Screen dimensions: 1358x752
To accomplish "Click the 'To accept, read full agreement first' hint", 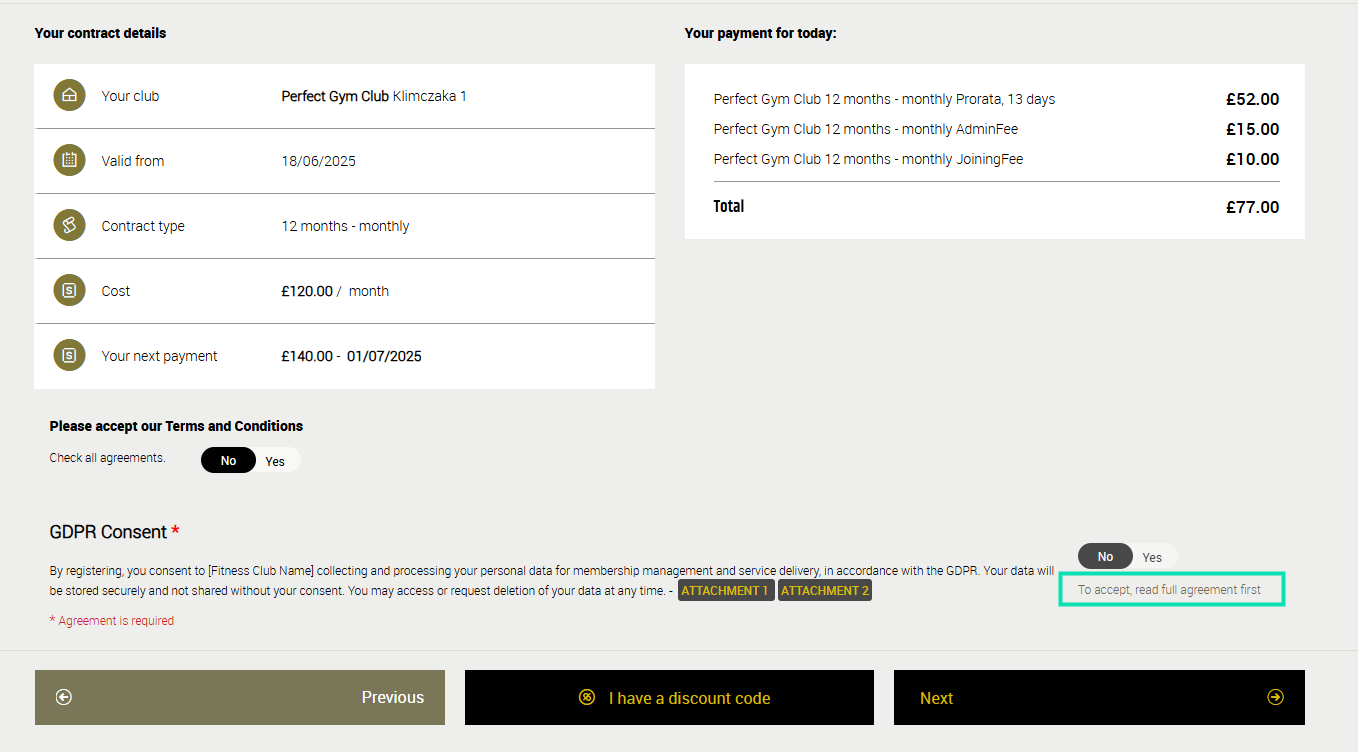I will click(x=1169, y=590).
